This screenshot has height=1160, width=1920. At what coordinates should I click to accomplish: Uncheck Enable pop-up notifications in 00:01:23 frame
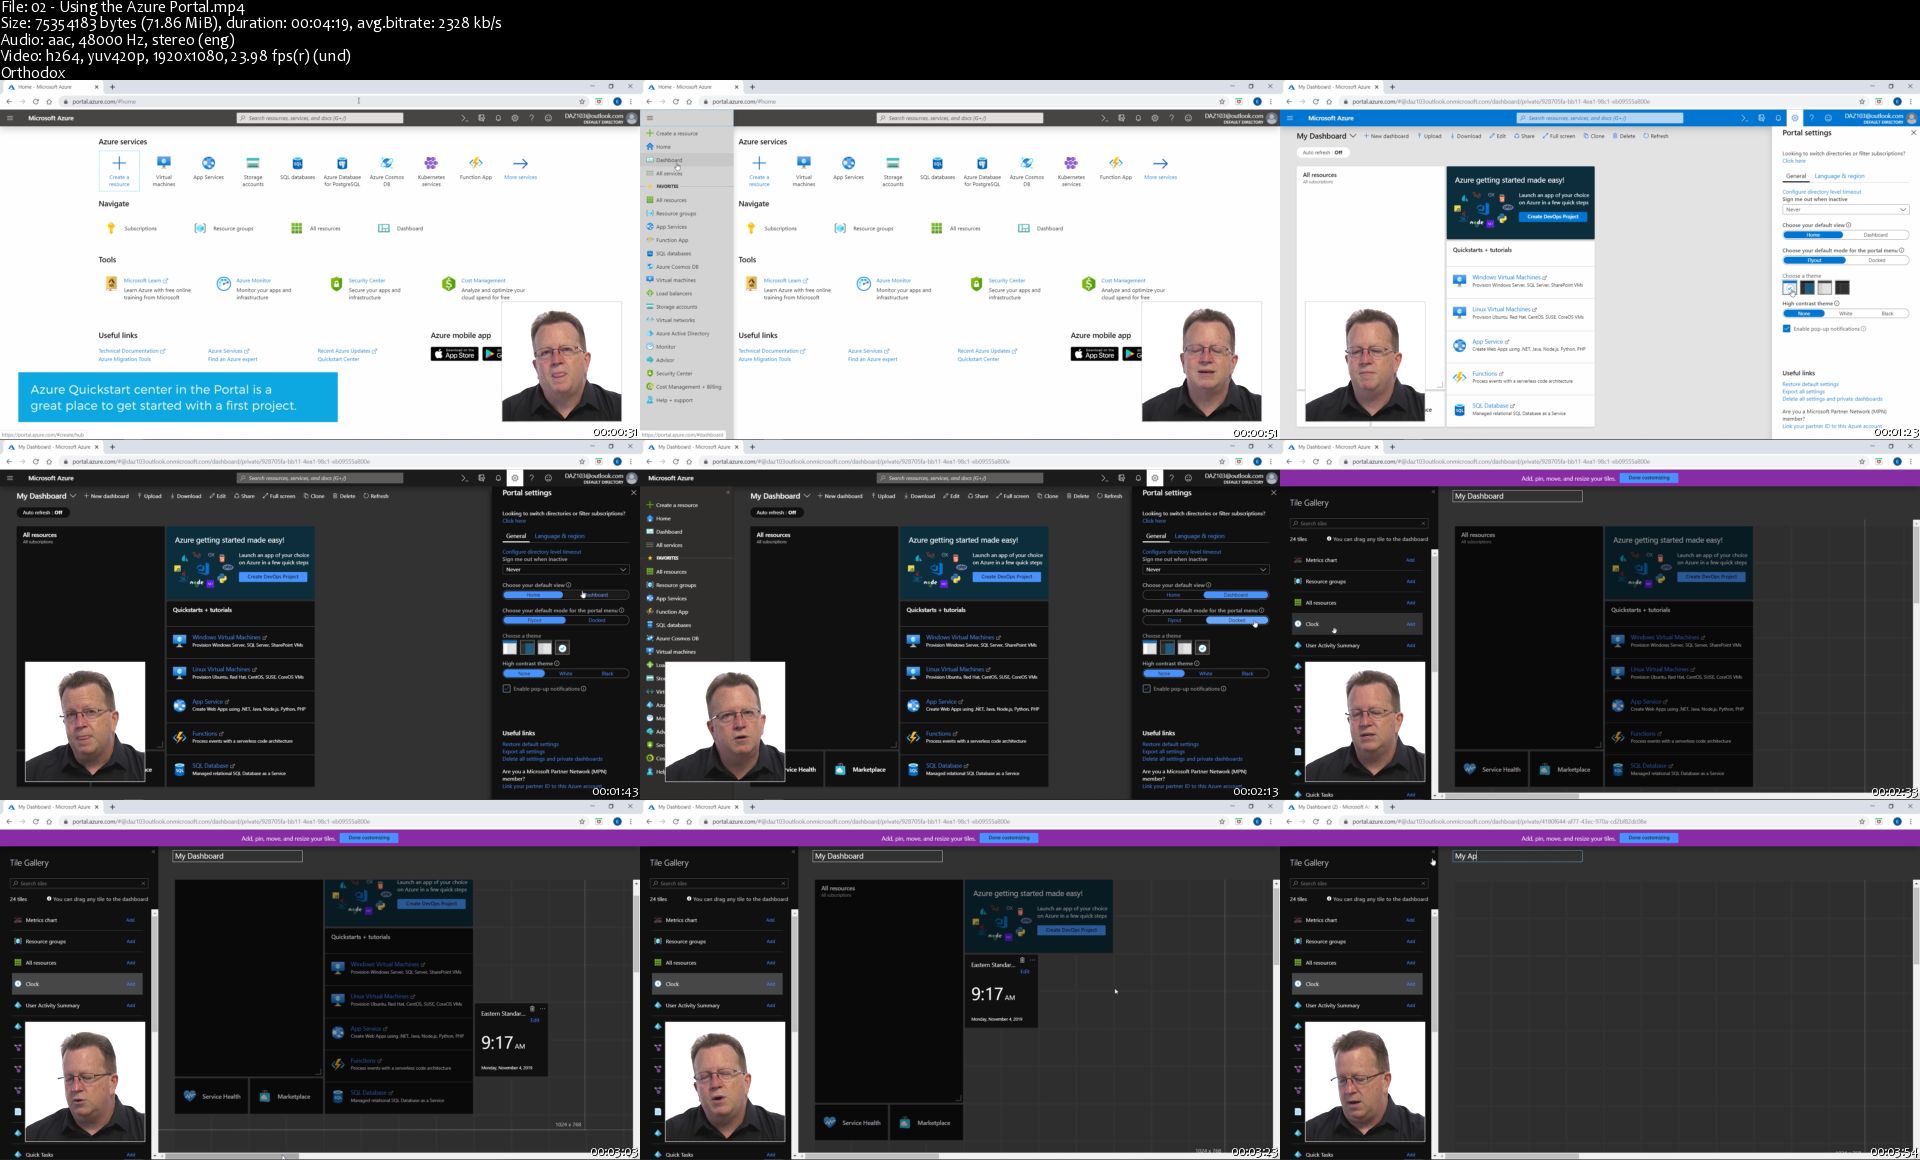click(1786, 328)
